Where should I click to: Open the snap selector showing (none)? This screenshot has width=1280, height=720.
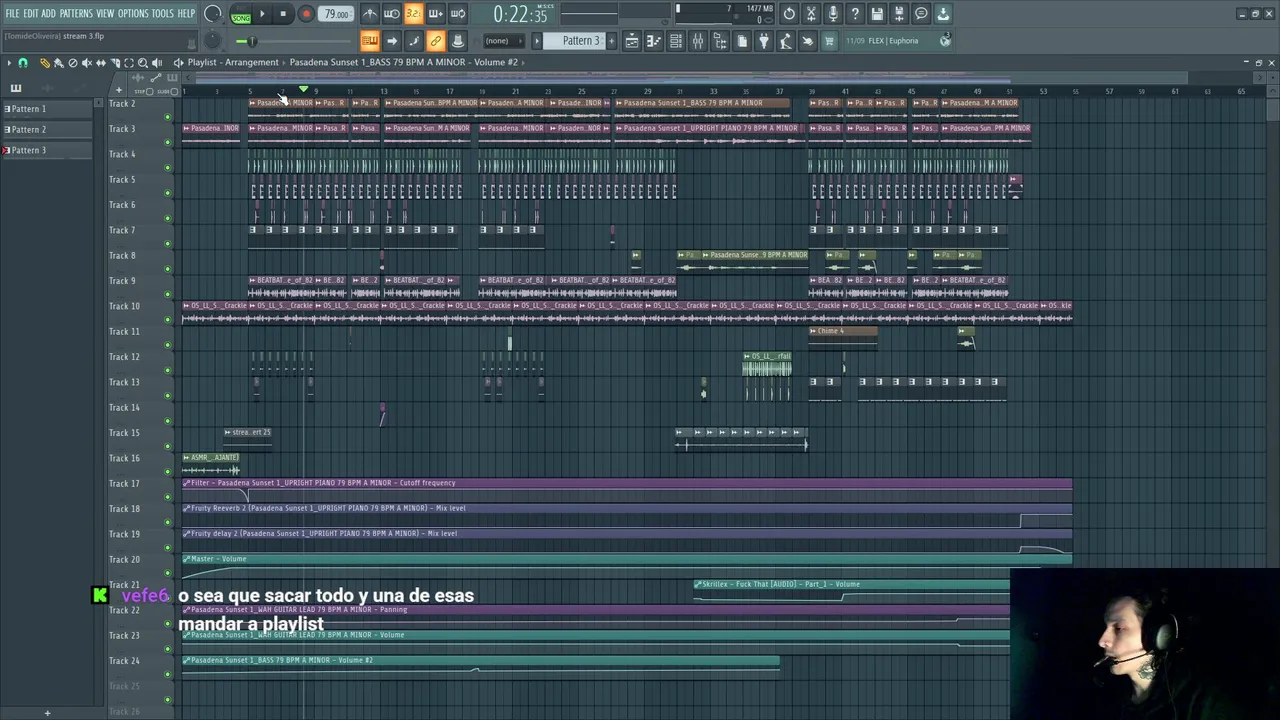504,41
